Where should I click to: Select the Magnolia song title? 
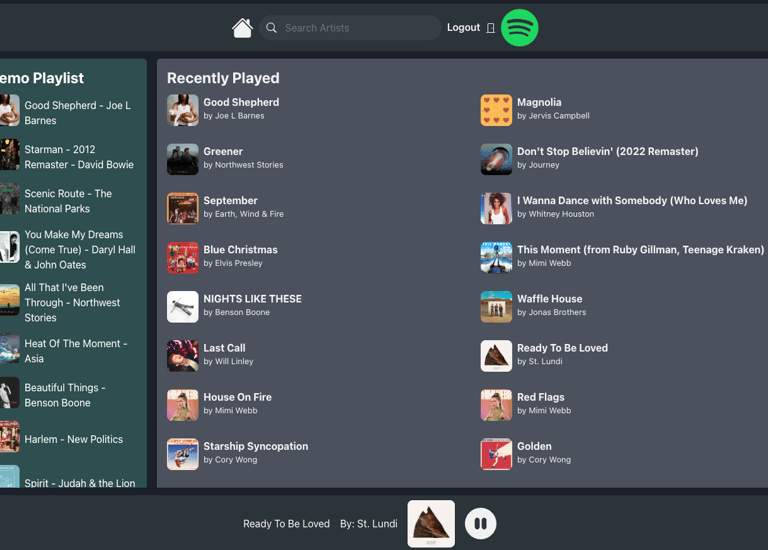pos(539,102)
